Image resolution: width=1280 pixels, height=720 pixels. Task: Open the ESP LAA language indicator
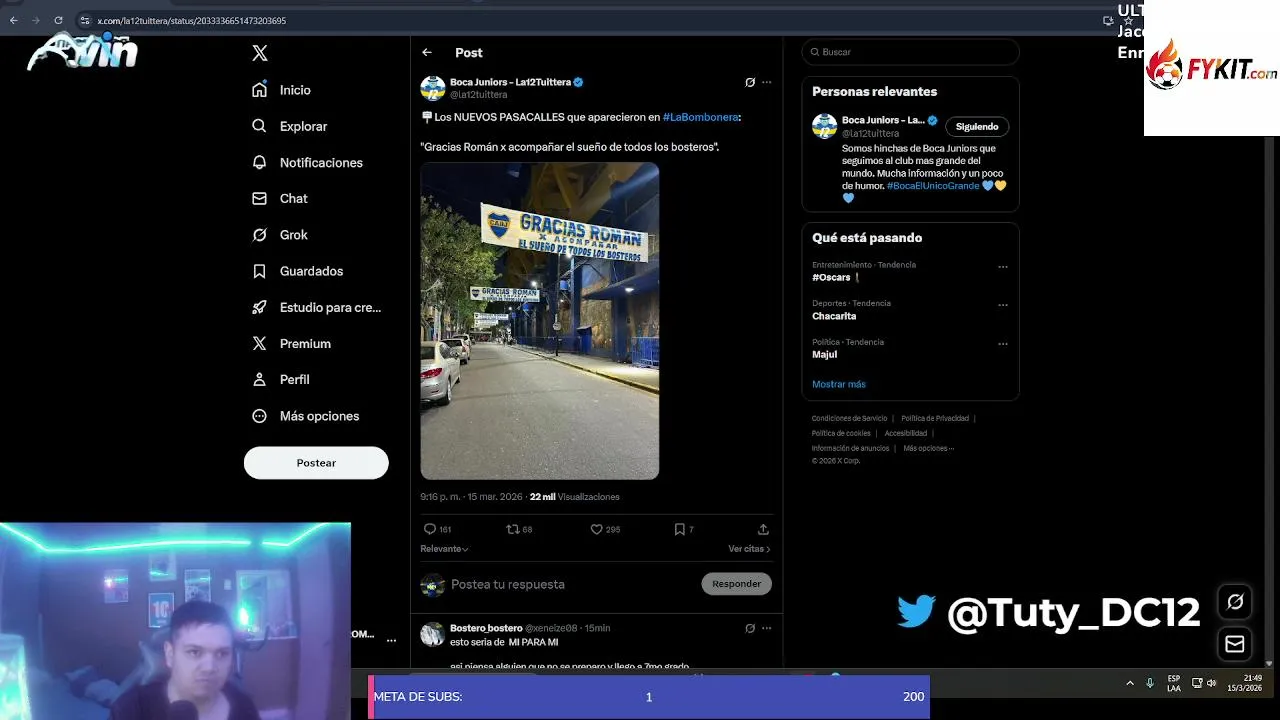click(1174, 683)
